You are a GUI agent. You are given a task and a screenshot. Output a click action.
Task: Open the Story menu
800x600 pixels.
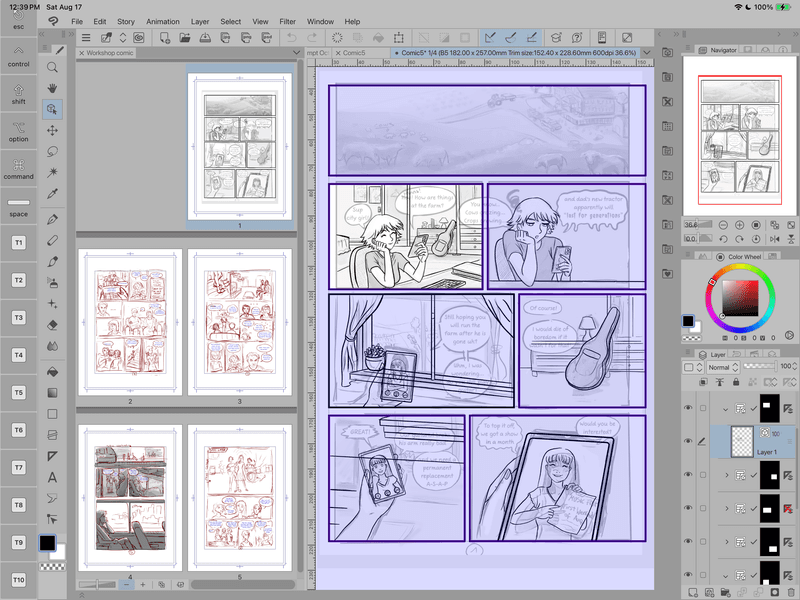[126, 21]
